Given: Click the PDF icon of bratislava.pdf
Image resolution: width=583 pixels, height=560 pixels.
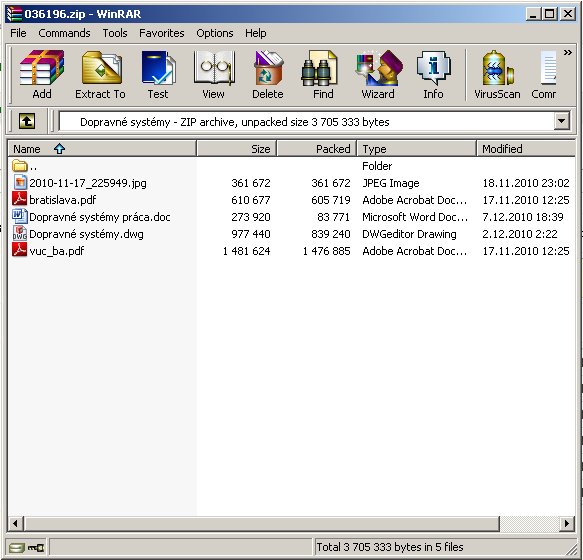Looking at the screenshot, I should 19,199.
